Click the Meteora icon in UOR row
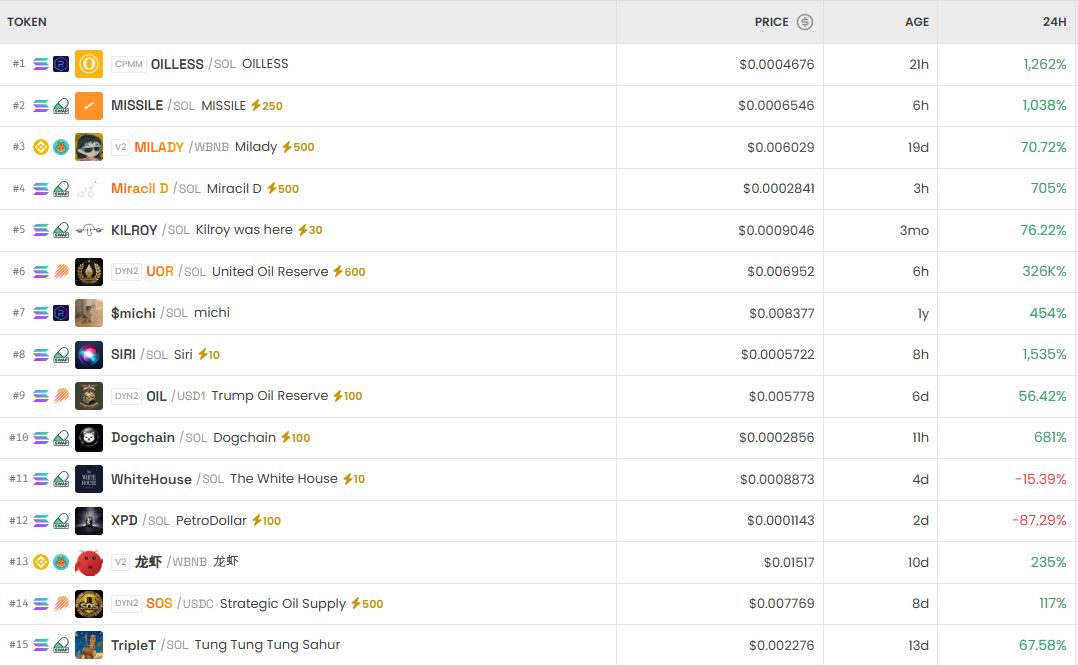Image resolution: width=1078 pixels, height=665 pixels. click(61, 272)
